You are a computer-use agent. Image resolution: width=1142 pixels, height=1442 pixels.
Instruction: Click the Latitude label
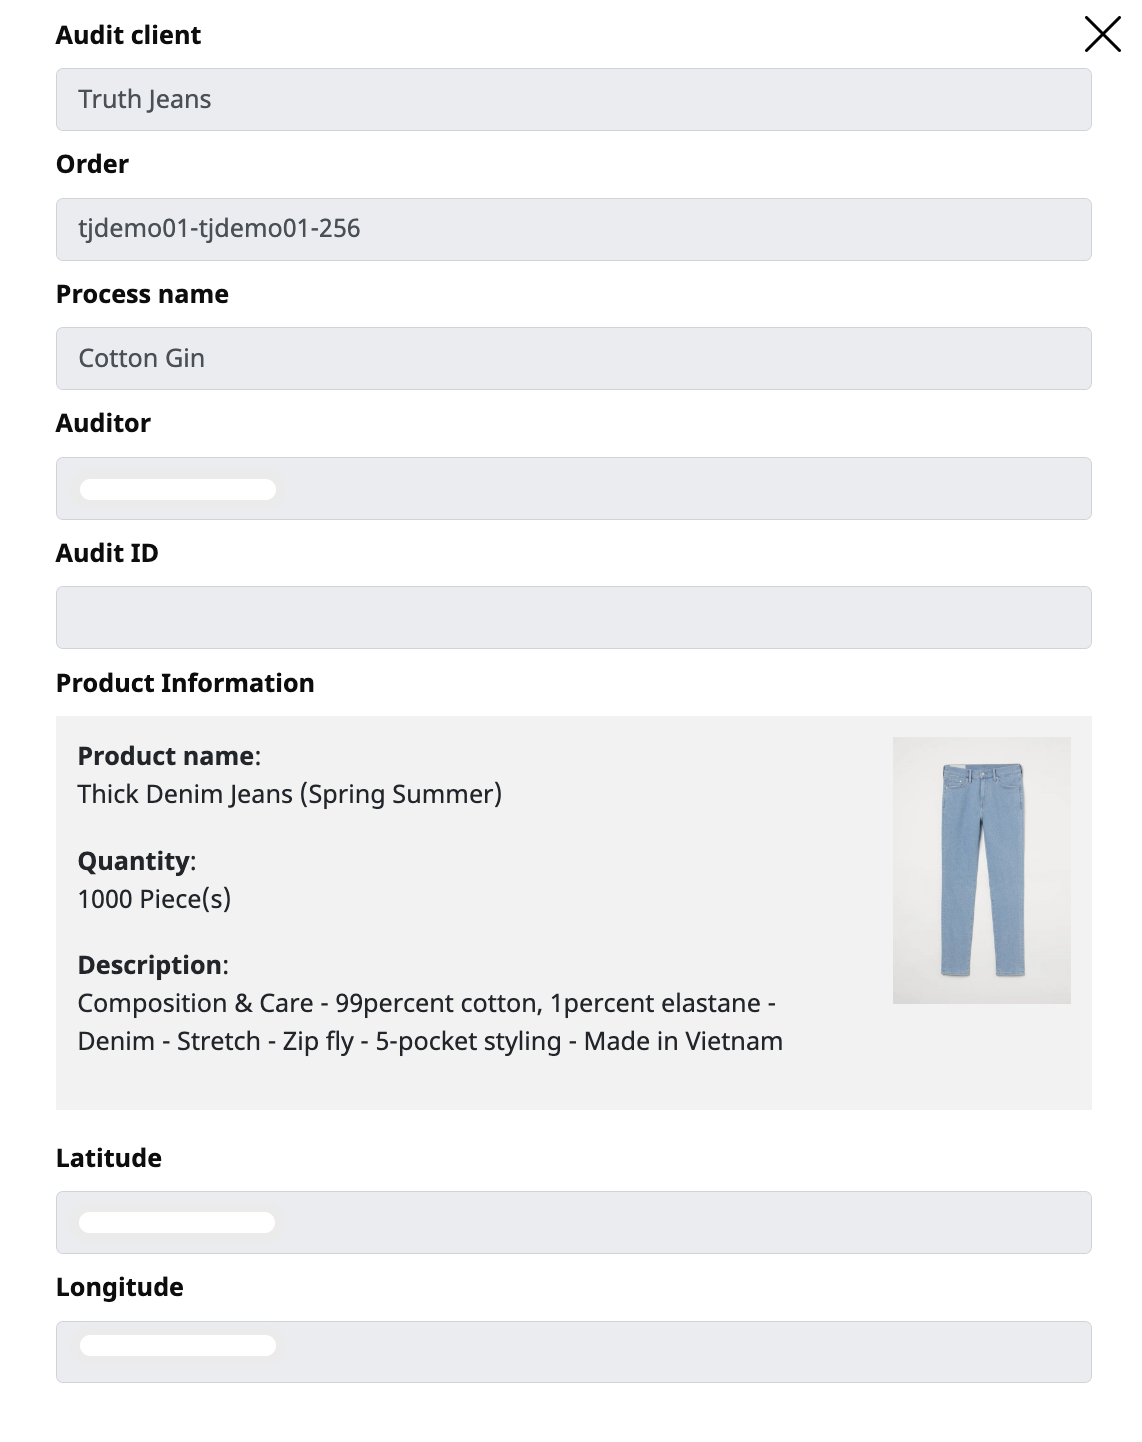(x=109, y=1158)
